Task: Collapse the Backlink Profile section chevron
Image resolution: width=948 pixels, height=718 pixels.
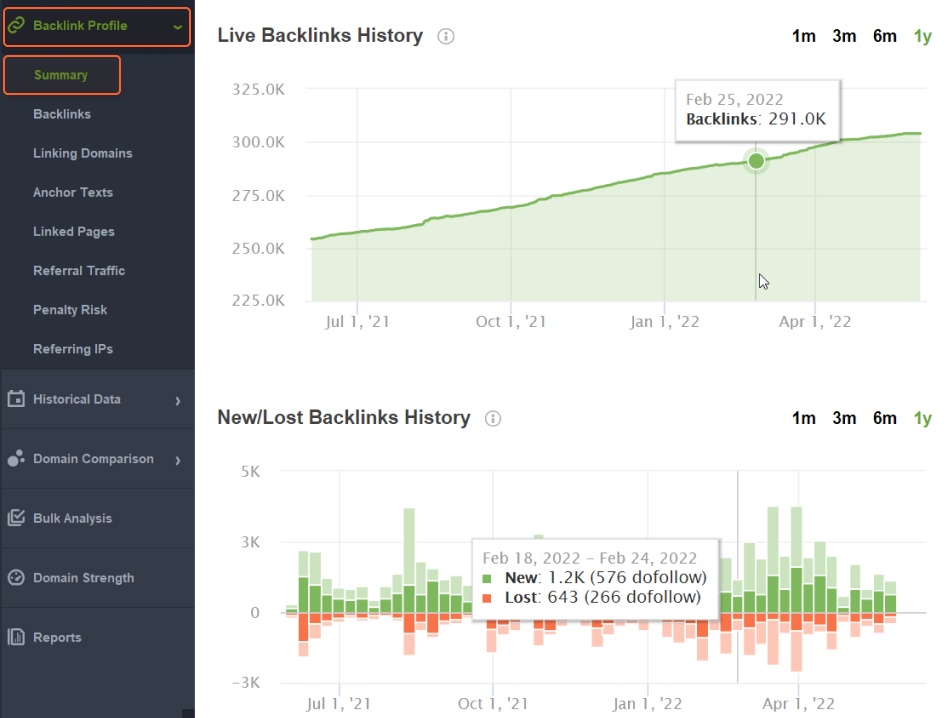Action: point(177,27)
